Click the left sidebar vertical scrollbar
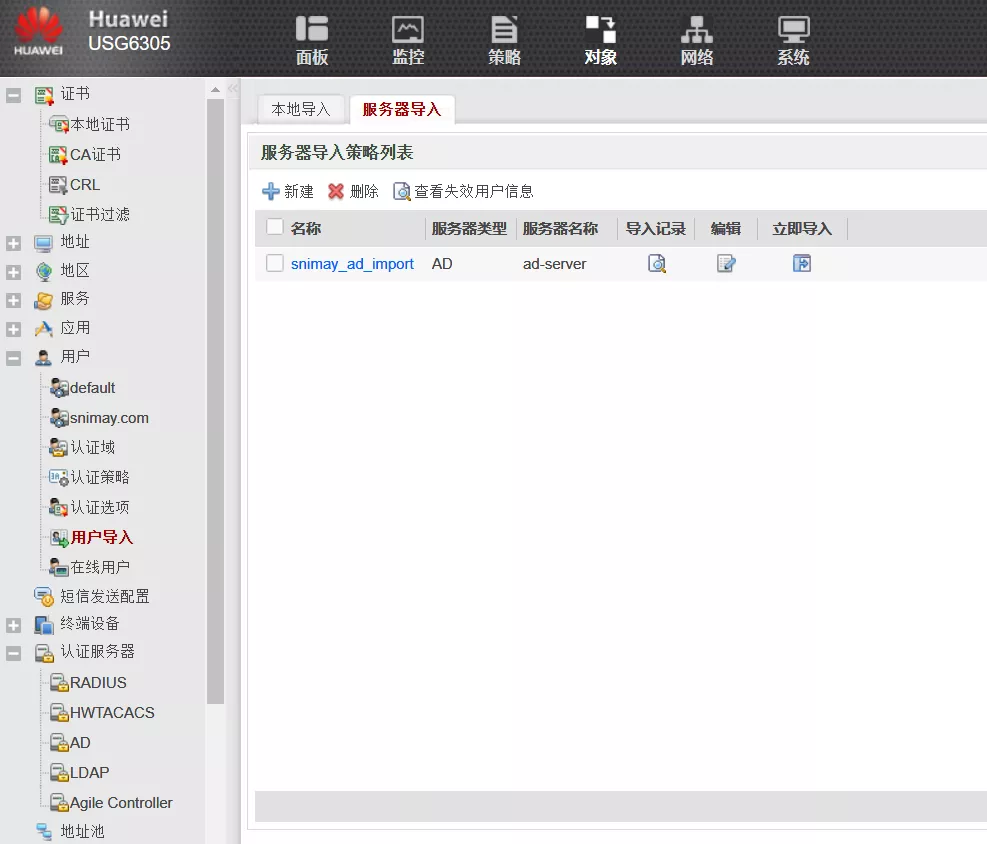Viewport: 987px width, 844px height. pos(215,400)
